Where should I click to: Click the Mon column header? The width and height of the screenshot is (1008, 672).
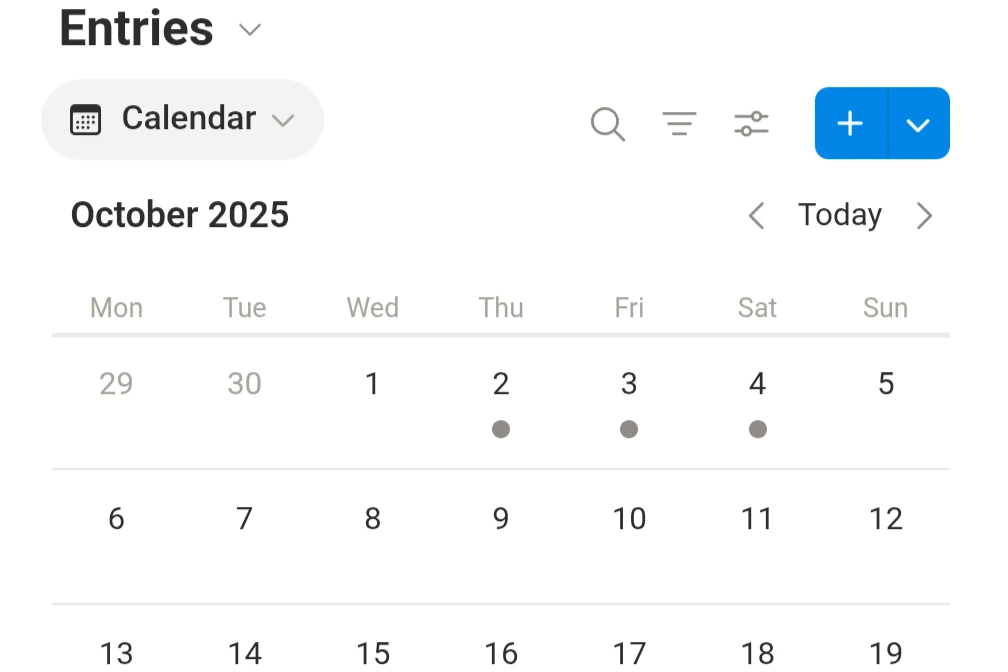pos(116,308)
